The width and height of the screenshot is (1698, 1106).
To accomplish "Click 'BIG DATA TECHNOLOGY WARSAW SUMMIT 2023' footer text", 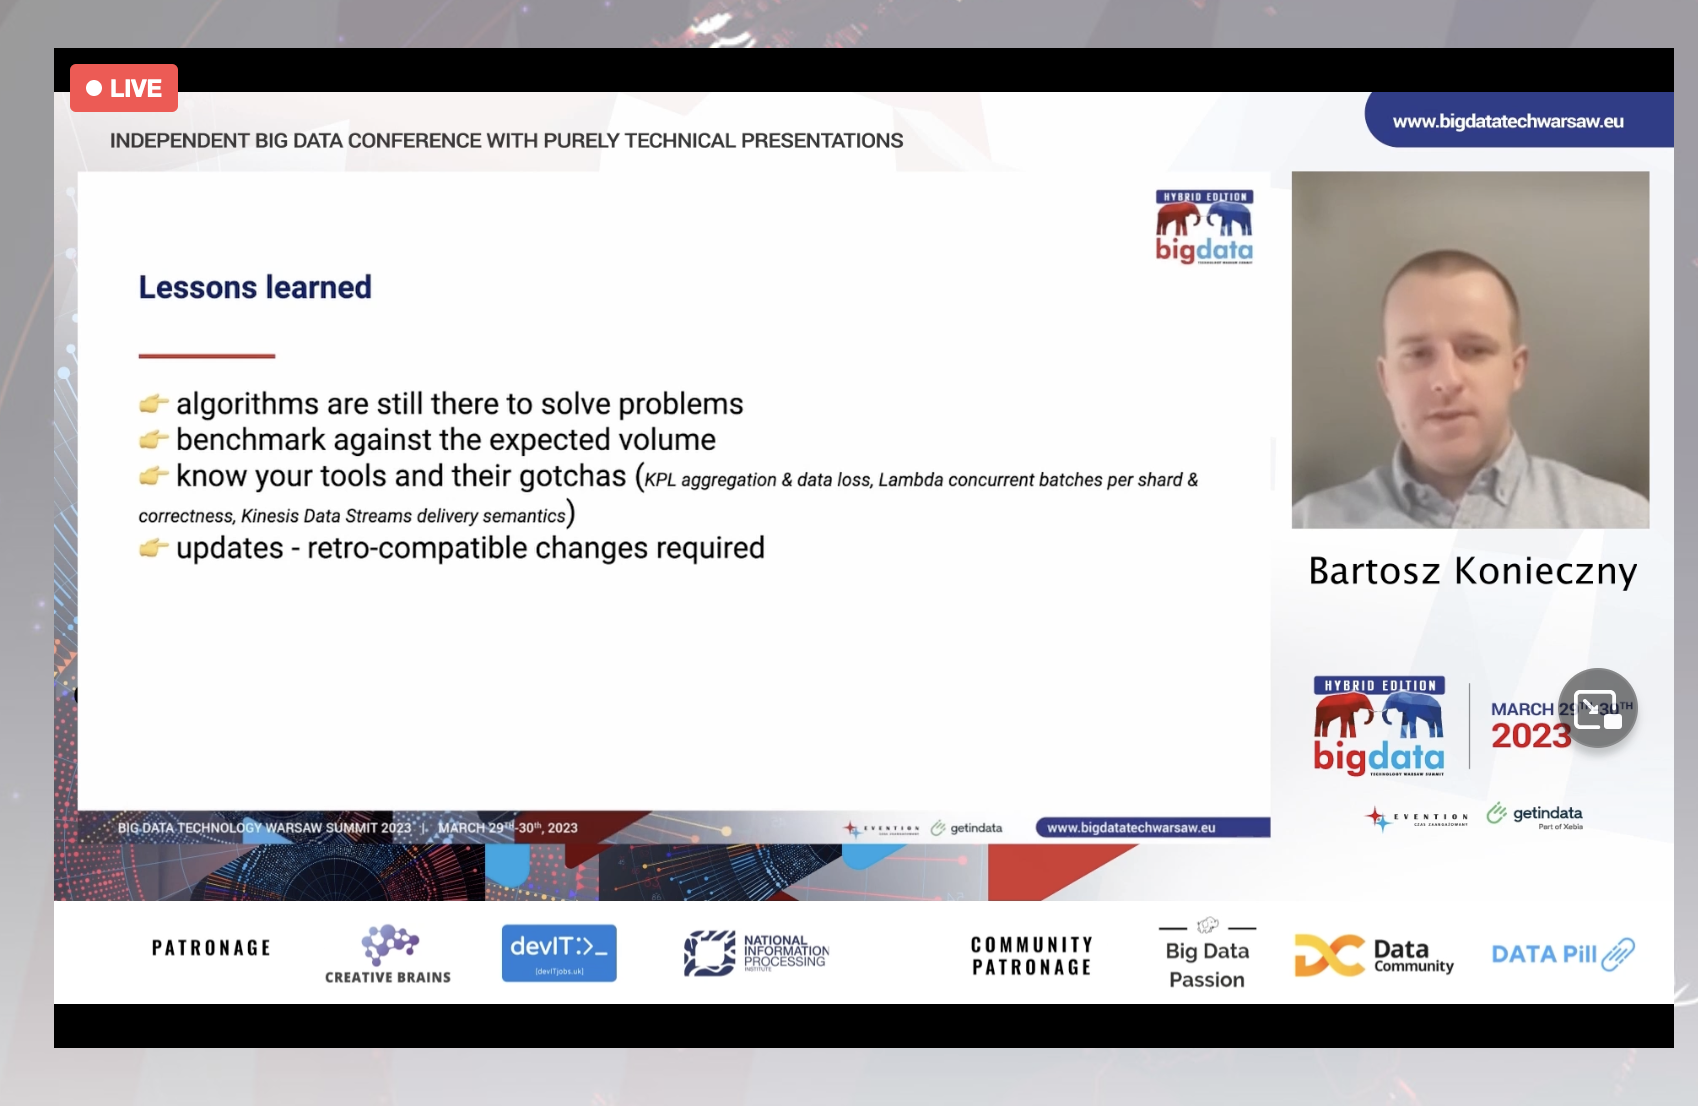I will point(264,828).
